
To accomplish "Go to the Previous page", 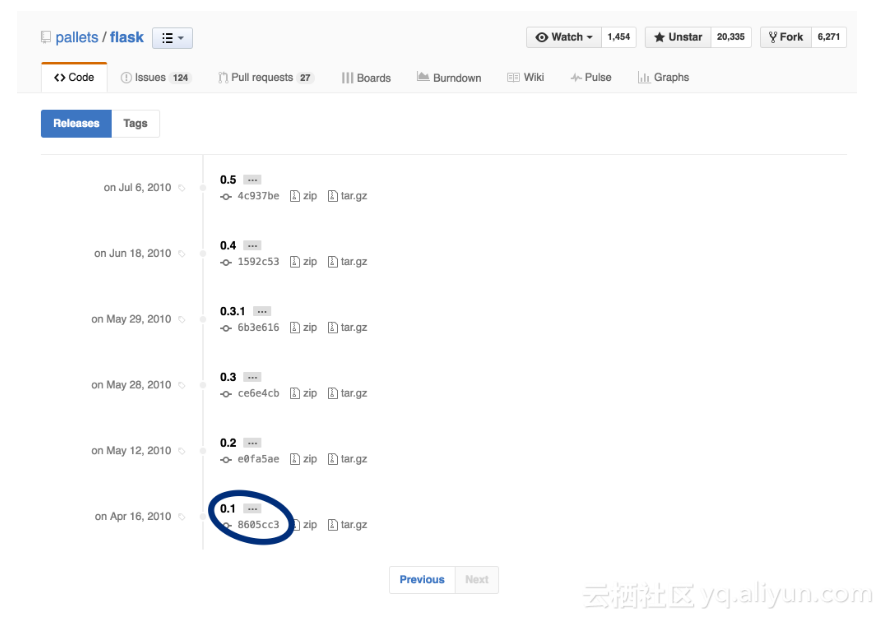I will 422,579.
